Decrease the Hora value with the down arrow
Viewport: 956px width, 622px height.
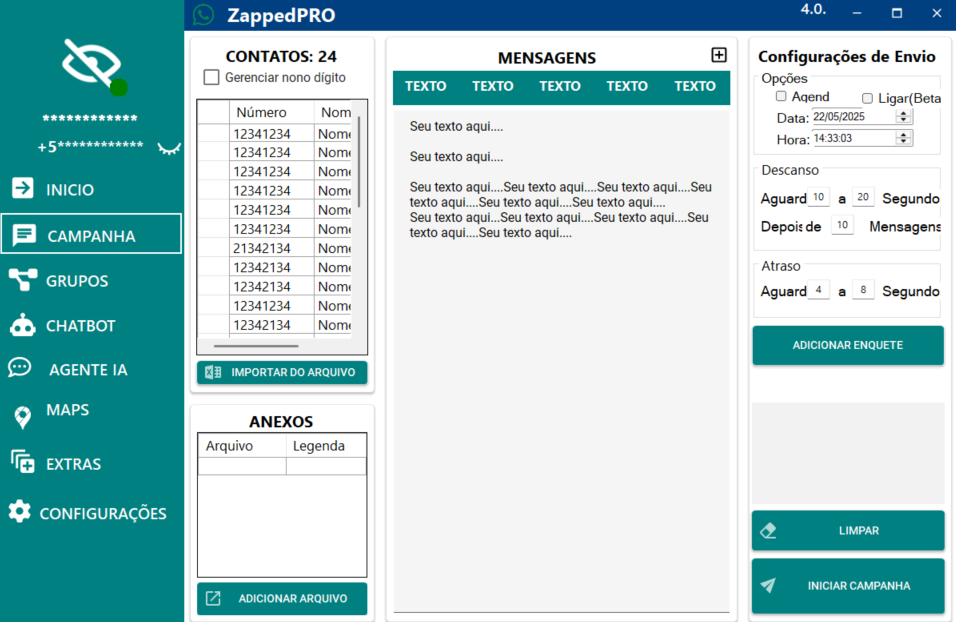904,142
